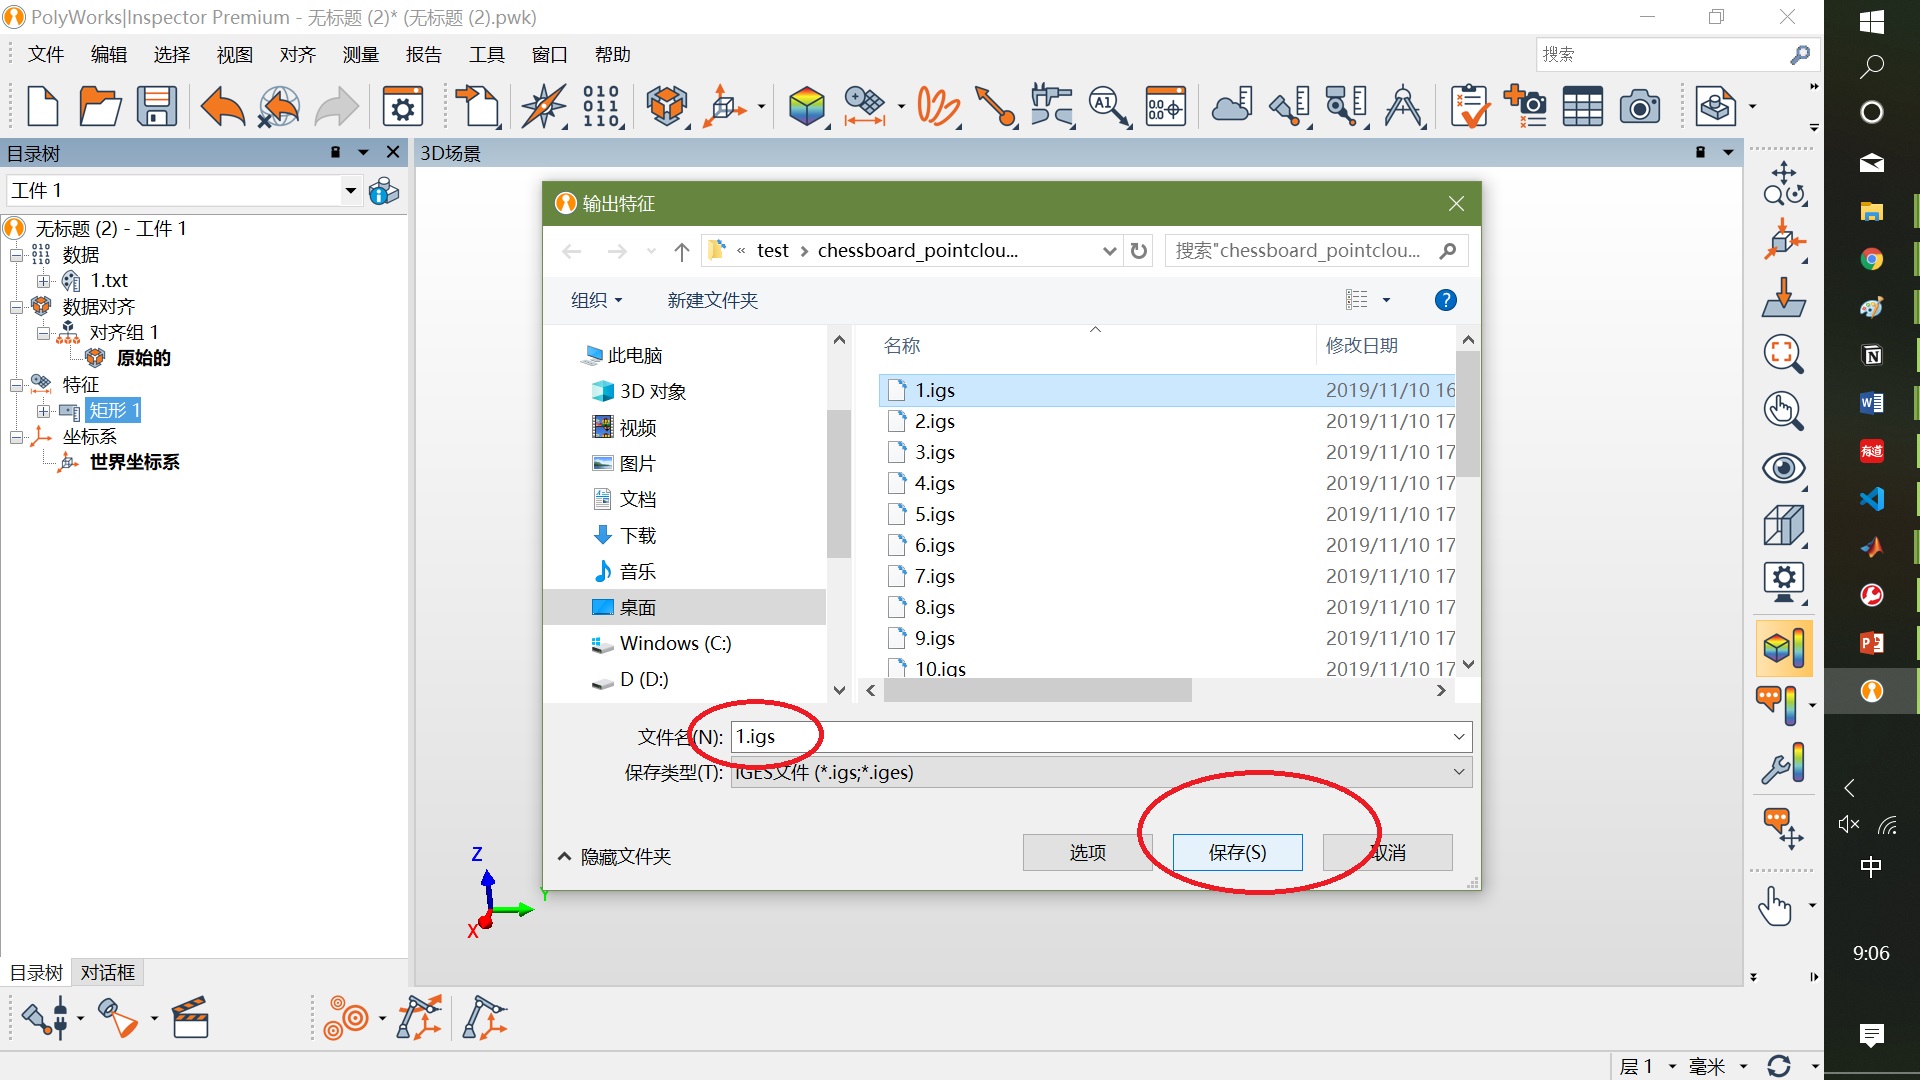Open the camera snapshot tool
The image size is (1920, 1080).
[x=1639, y=106]
